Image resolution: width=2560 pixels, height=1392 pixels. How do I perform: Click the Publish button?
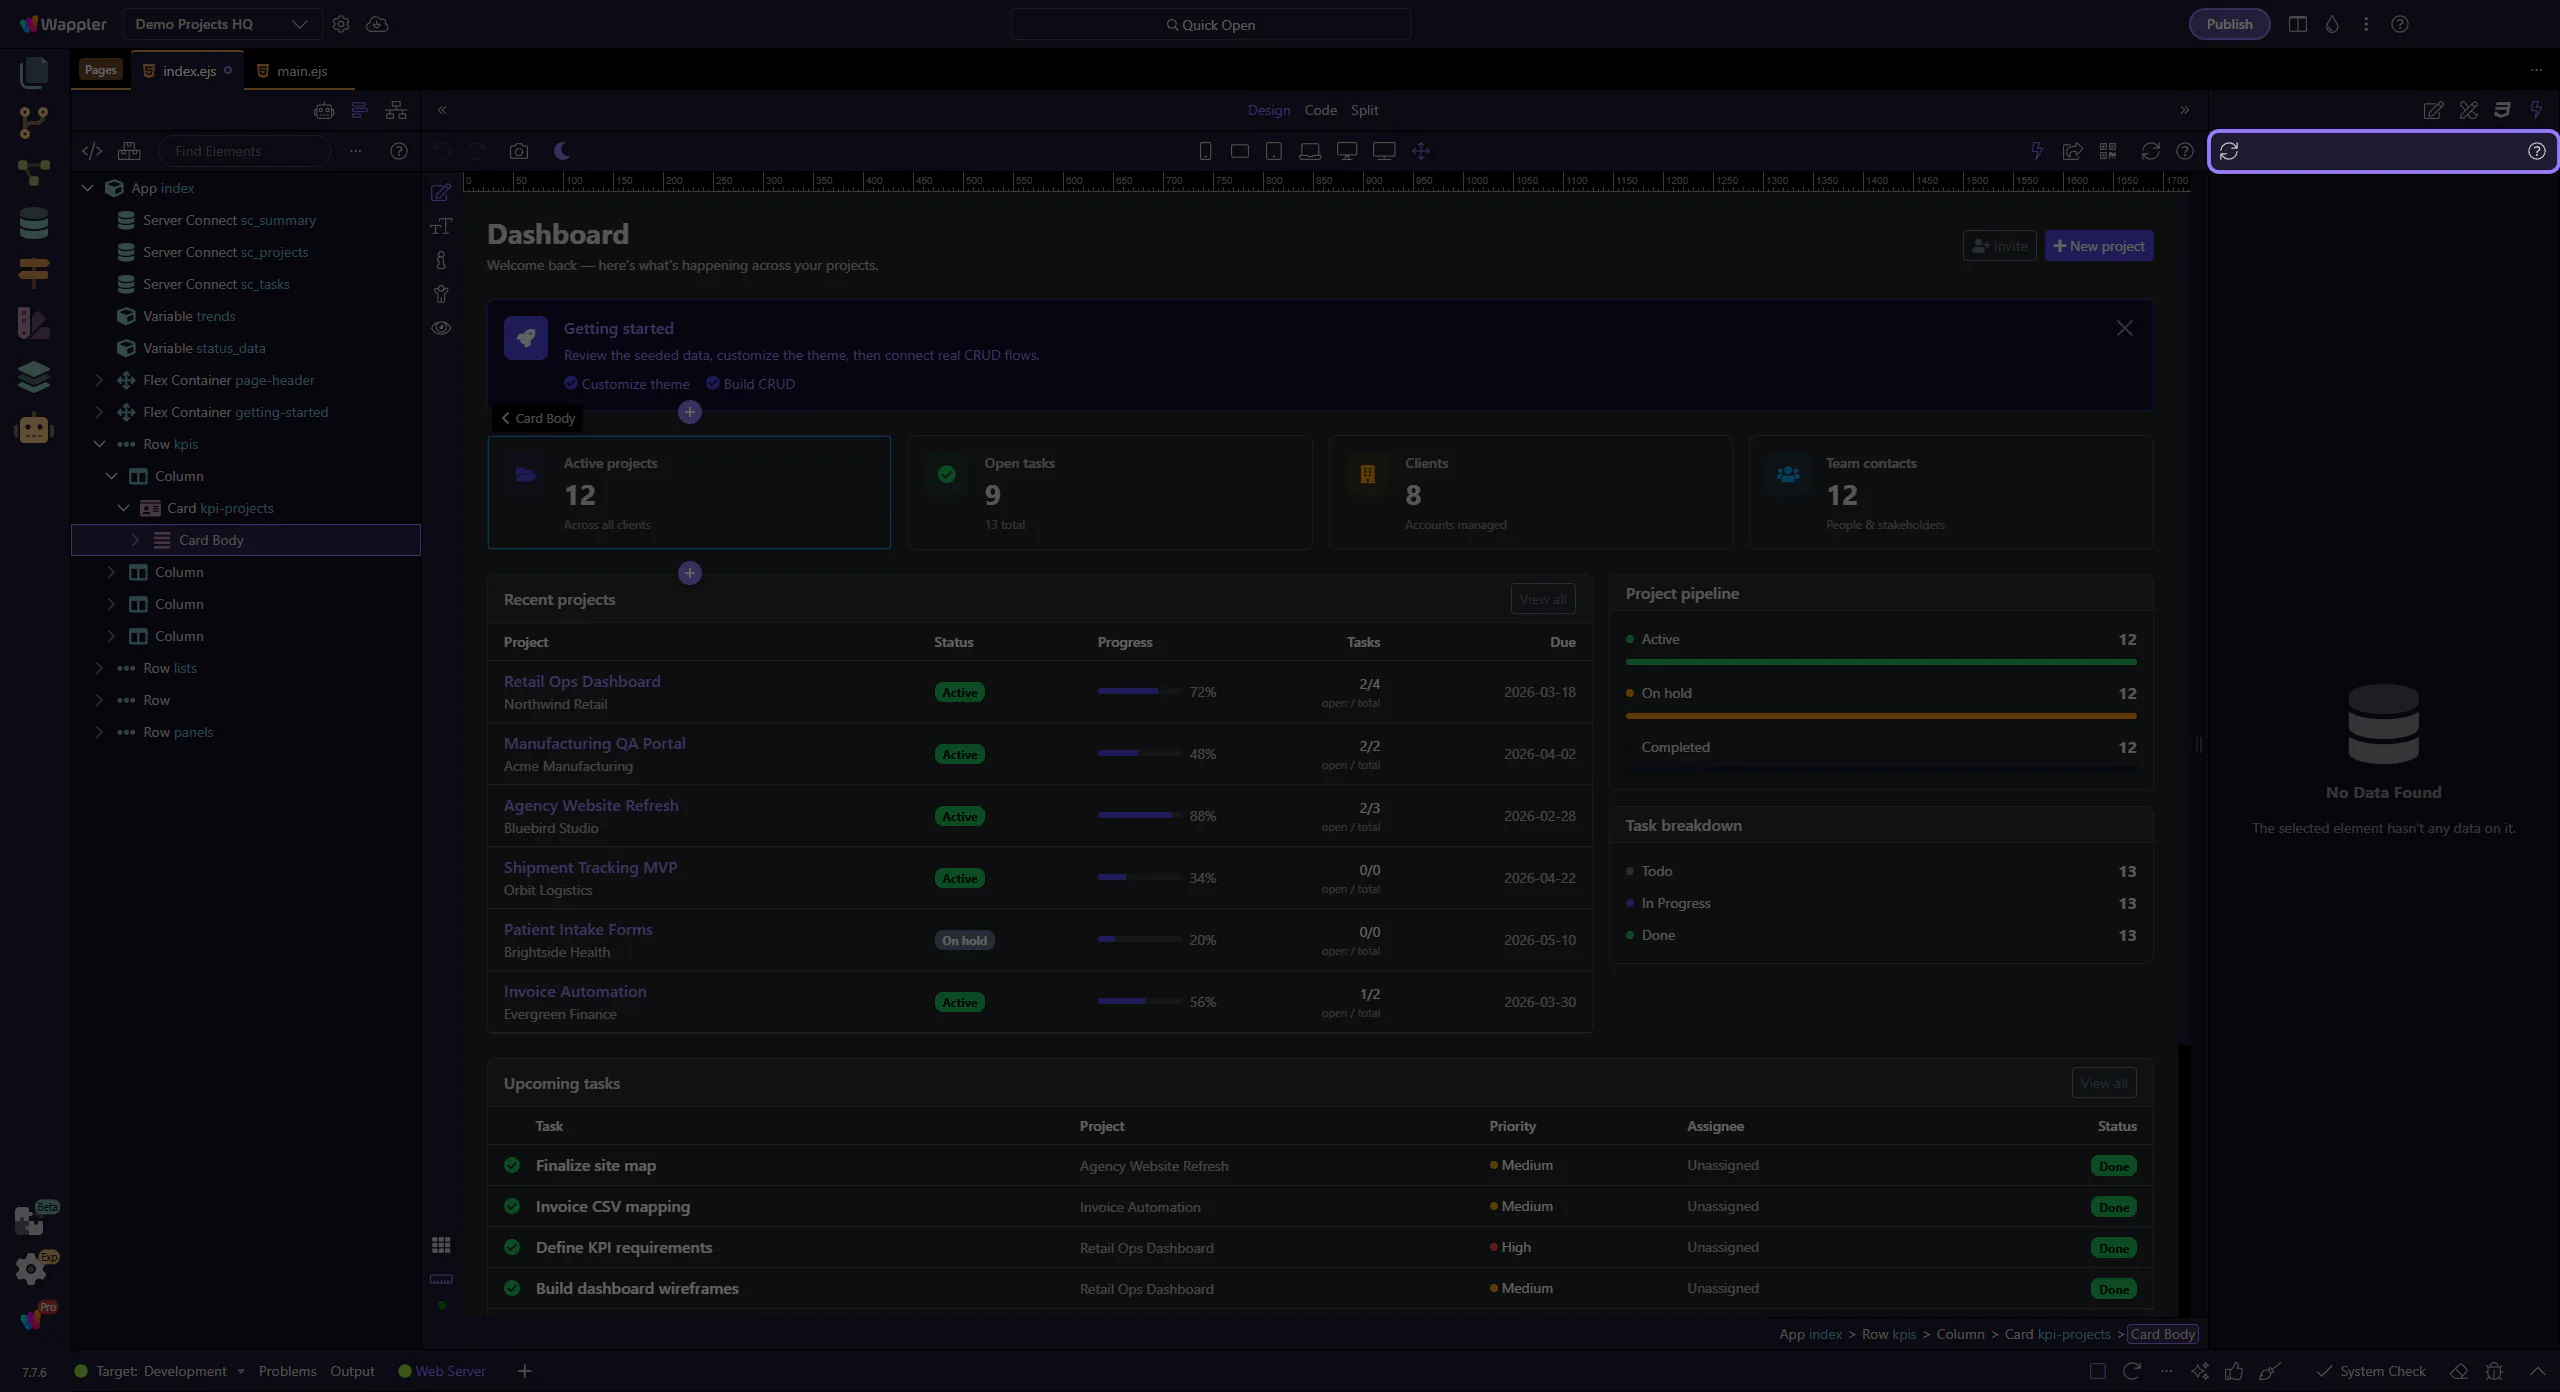click(2229, 24)
